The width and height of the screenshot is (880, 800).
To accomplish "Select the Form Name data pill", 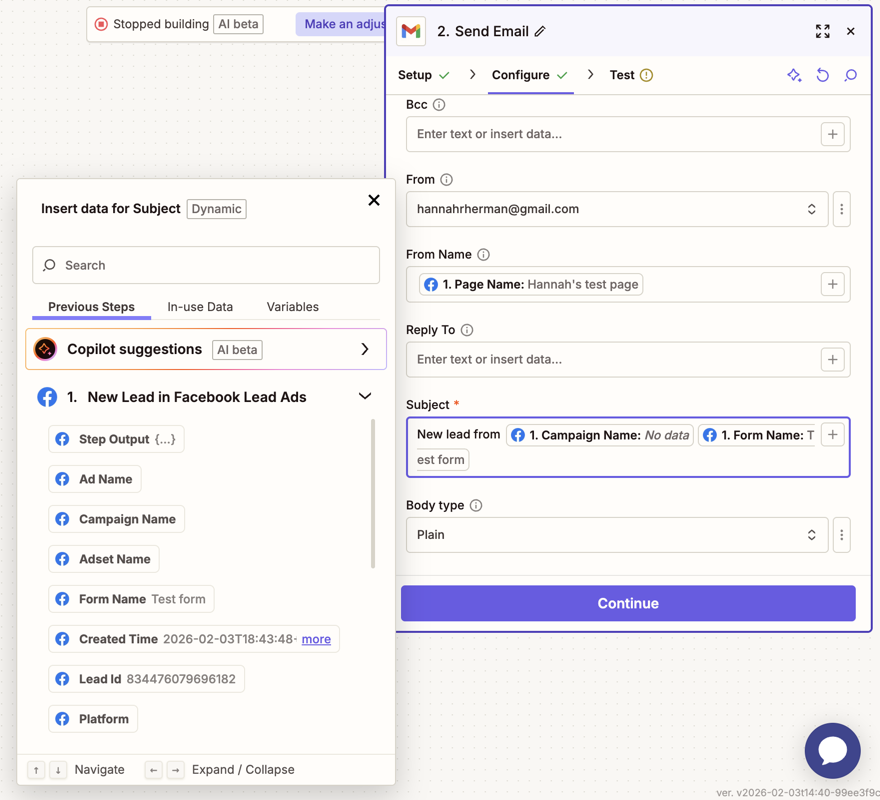I will pos(131,599).
